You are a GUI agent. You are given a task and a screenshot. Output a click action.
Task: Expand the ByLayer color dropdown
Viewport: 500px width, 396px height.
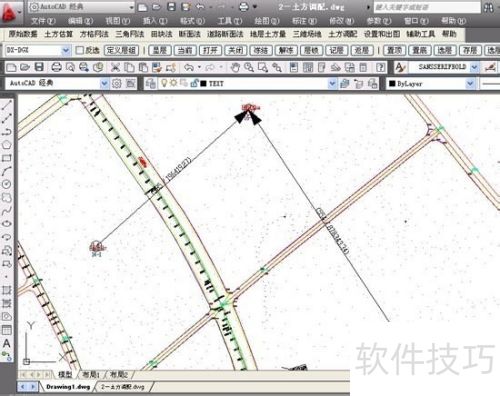(470, 83)
